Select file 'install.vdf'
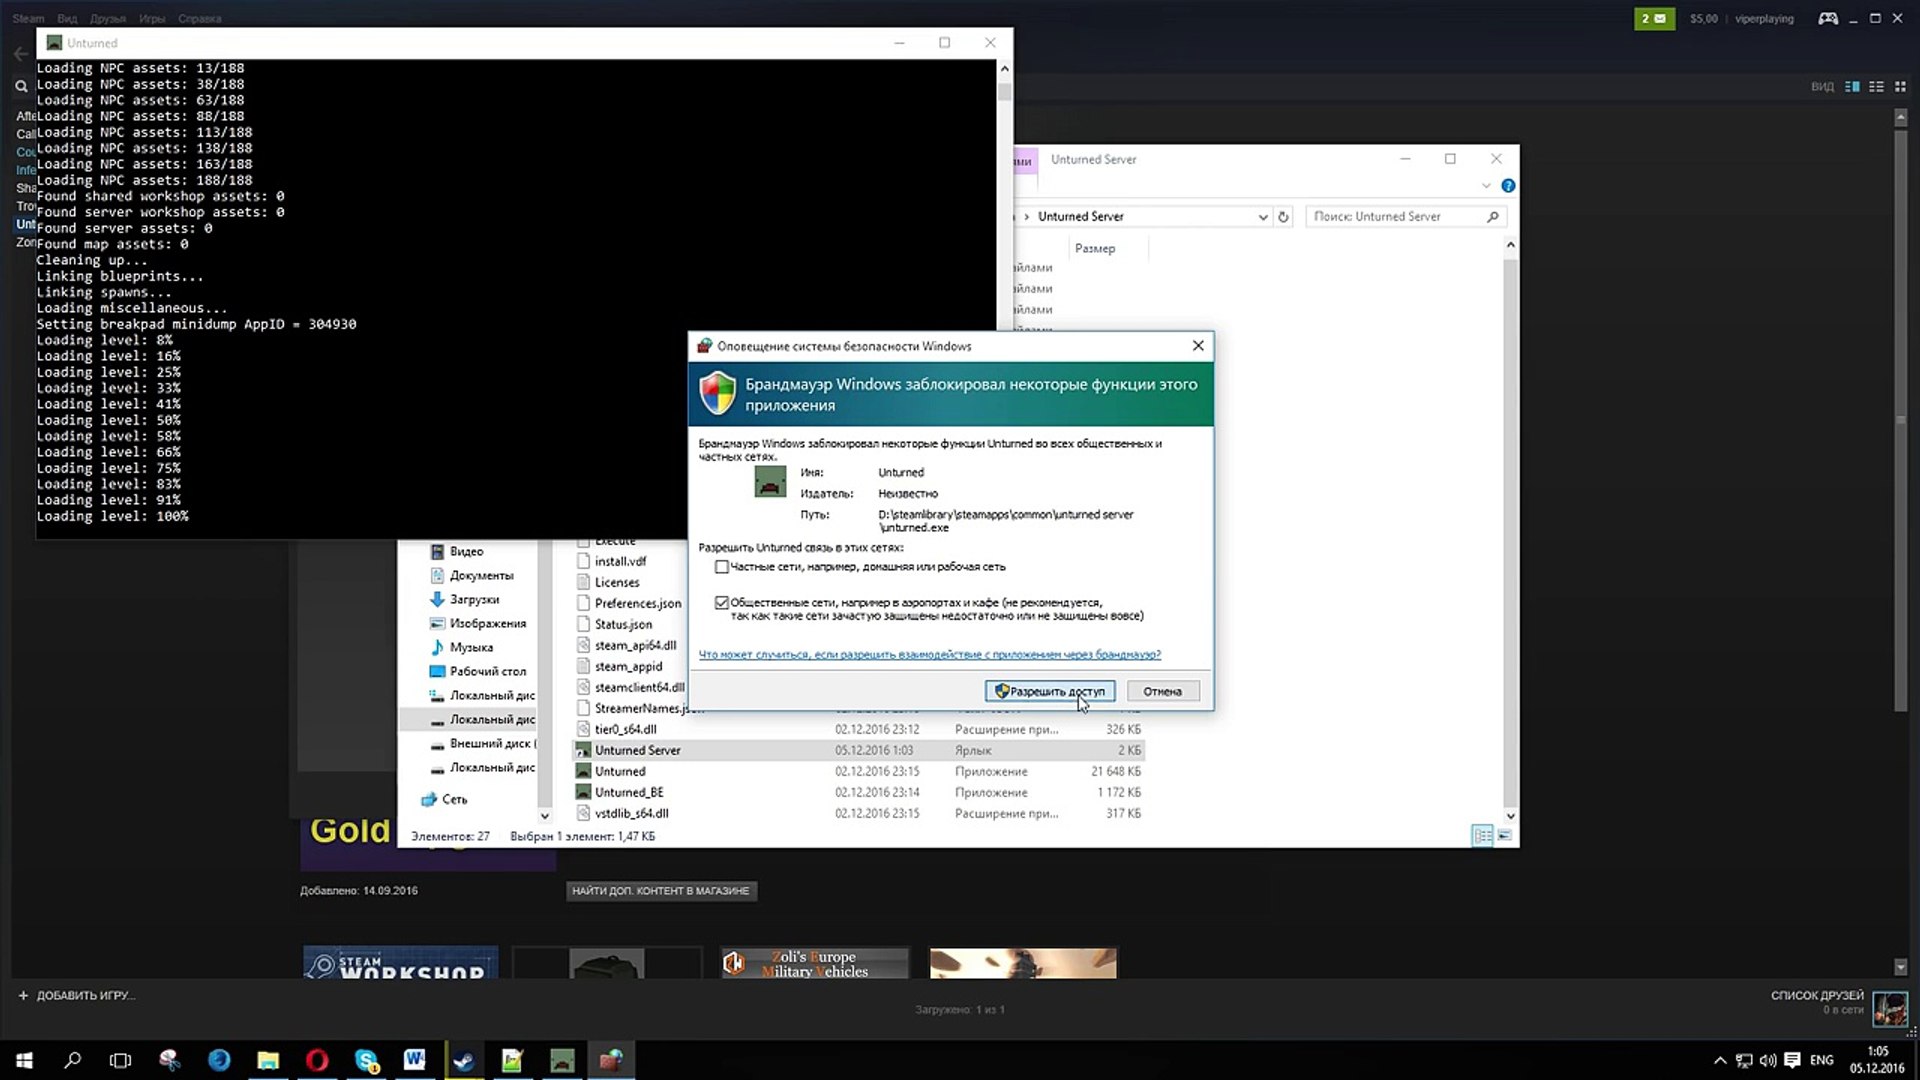The height and width of the screenshot is (1080, 1920). (x=620, y=561)
